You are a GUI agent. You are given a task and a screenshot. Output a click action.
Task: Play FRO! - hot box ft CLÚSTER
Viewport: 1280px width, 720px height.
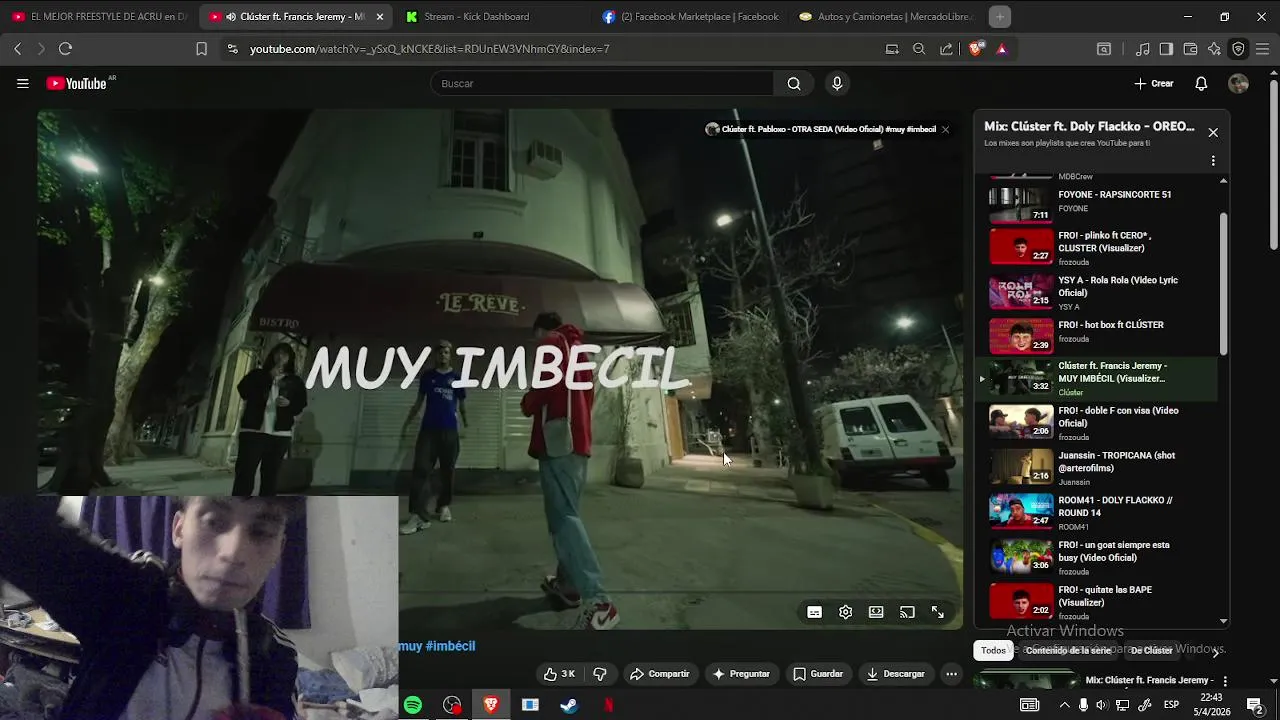[x=1098, y=337]
